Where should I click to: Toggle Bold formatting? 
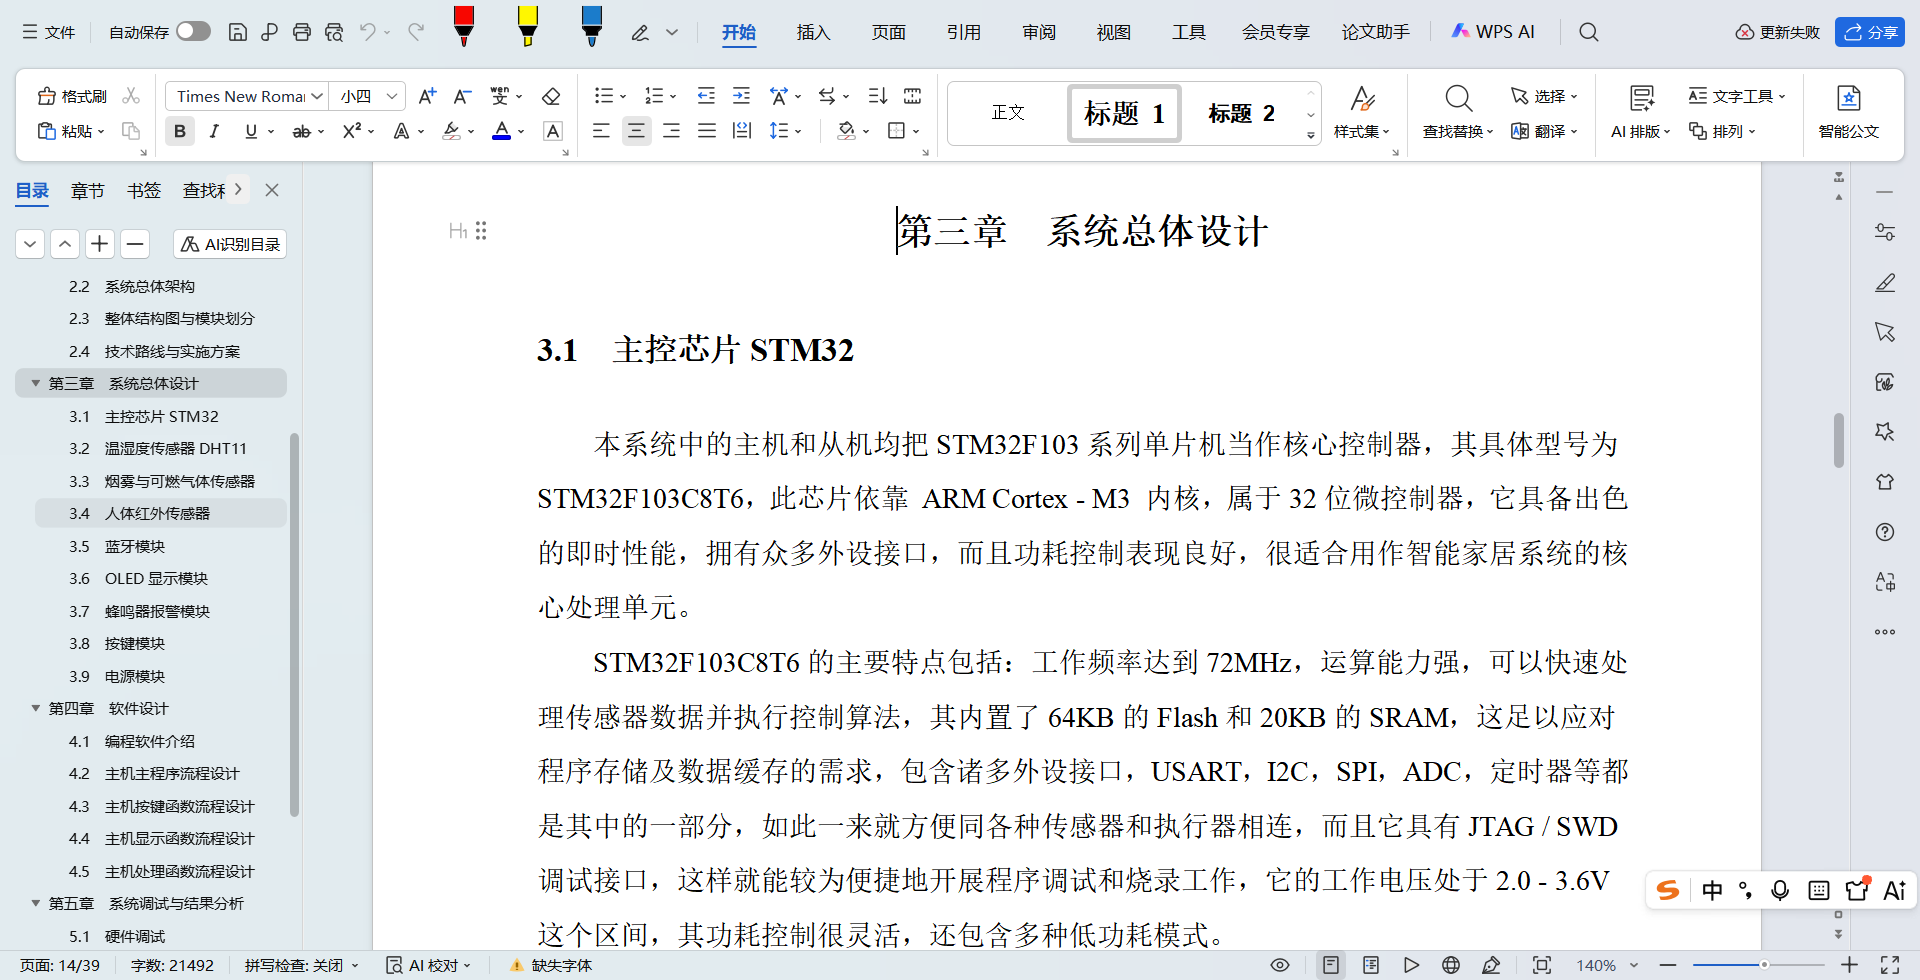tap(180, 131)
